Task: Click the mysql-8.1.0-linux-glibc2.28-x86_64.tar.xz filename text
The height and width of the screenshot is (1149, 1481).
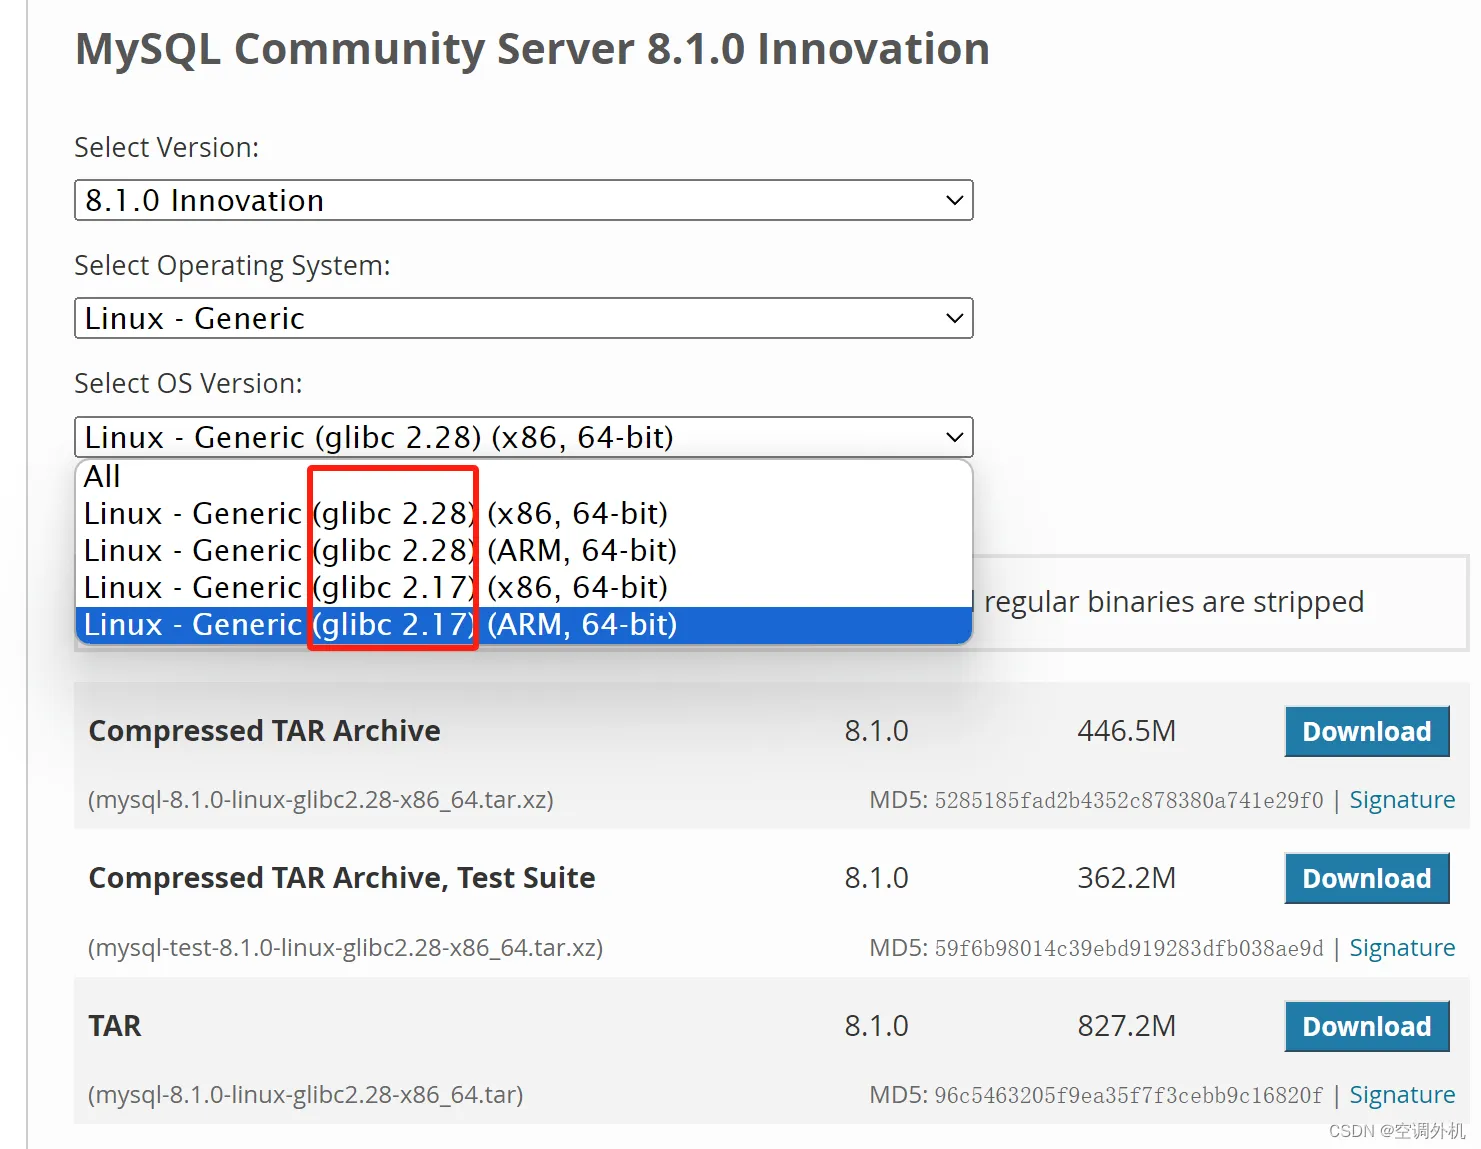Action: (321, 800)
